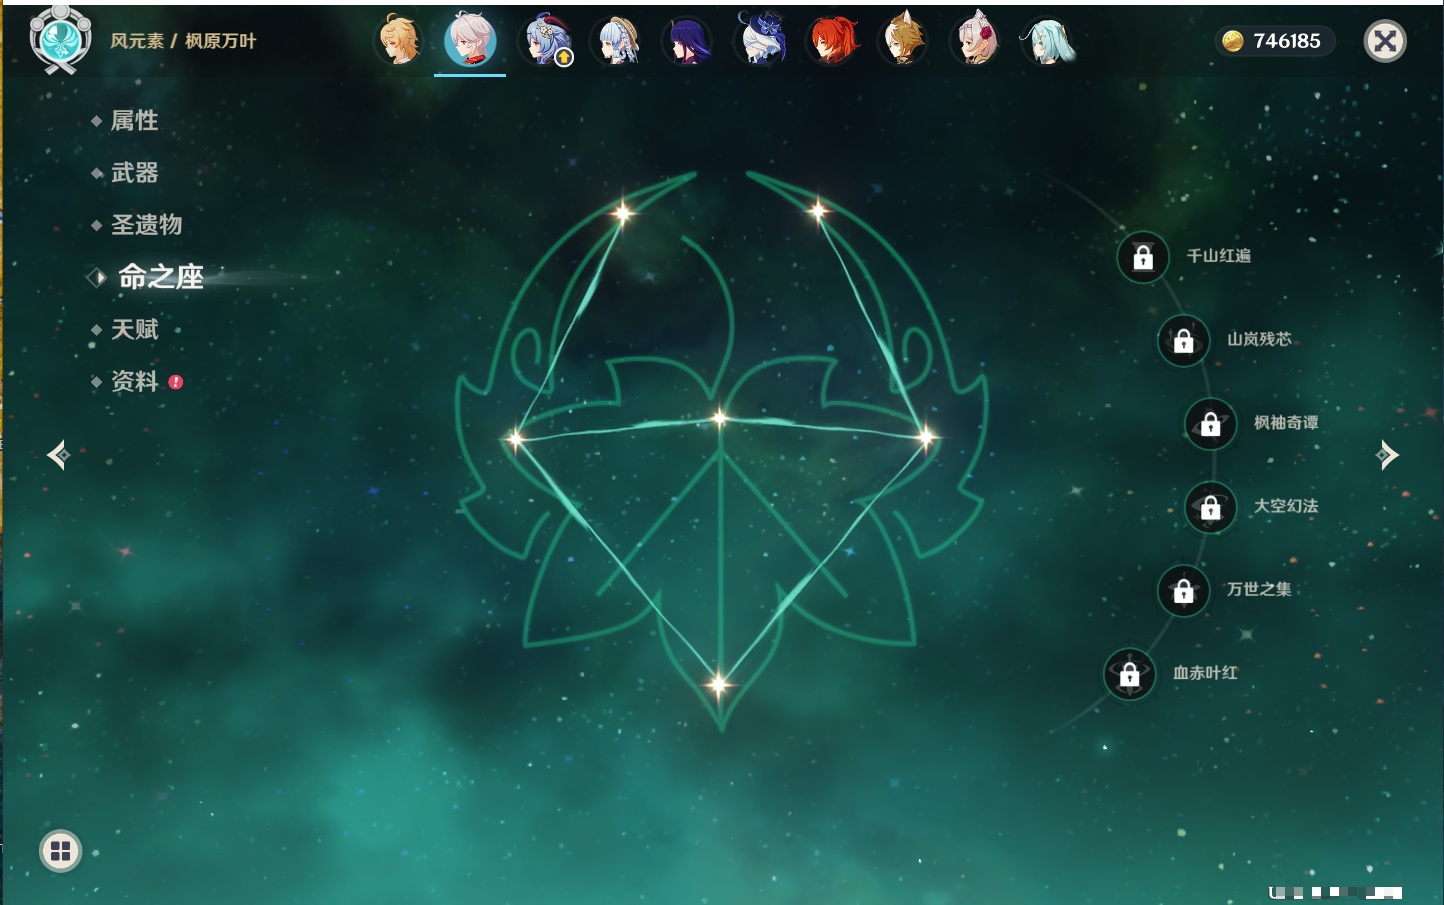Select the blonde Traveler avatar

(x=398, y=41)
